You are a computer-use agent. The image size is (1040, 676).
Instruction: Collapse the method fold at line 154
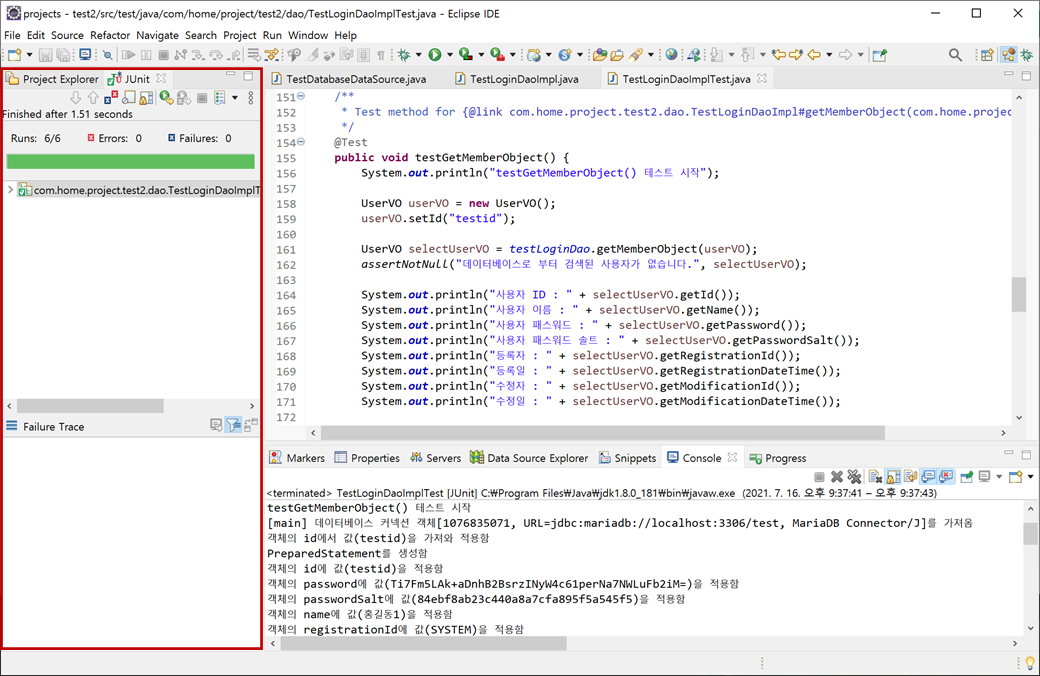[x=300, y=142]
